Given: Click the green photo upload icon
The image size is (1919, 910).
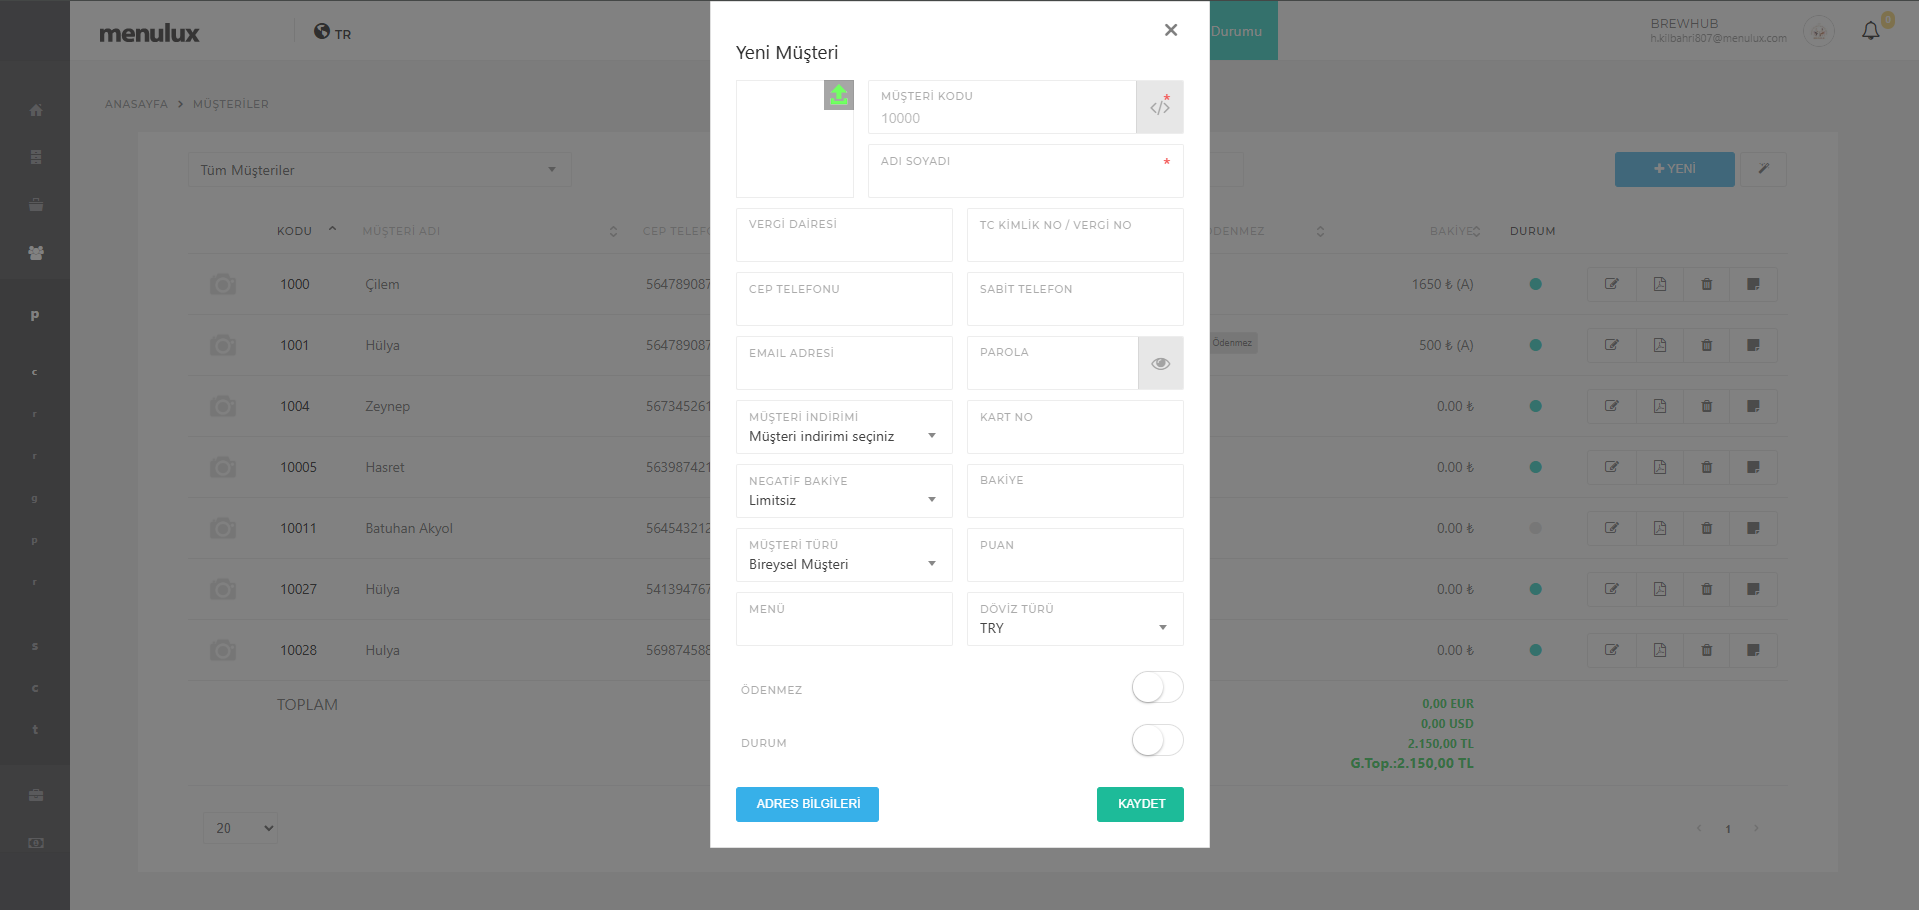Looking at the screenshot, I should [x=838, y=95].
